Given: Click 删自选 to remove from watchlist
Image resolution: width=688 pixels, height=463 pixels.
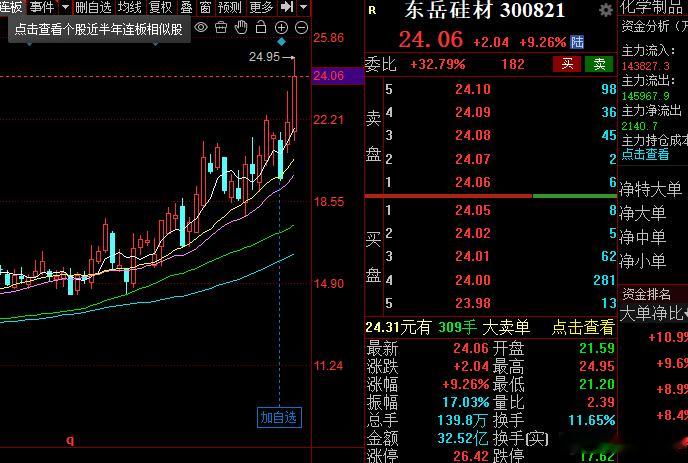Looking at the screenshot, I should pos(93,7).
